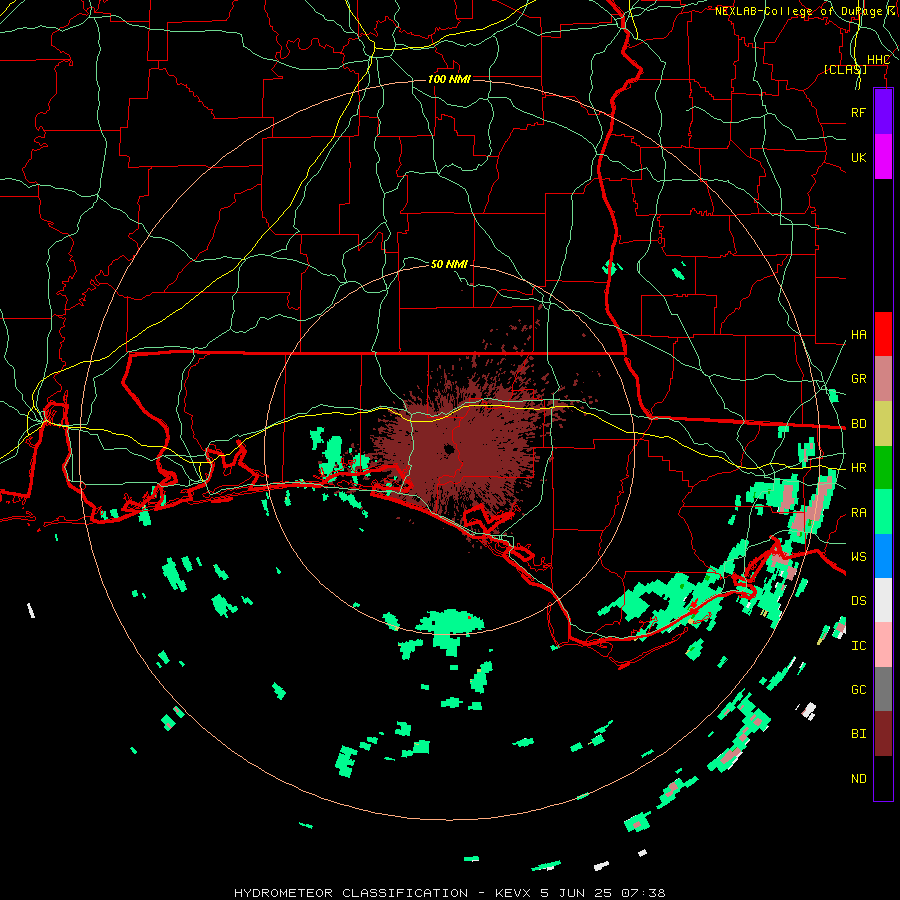Click the light pink IC legend swatch
This screenshot has height=900, width=900.
point(883,645)
